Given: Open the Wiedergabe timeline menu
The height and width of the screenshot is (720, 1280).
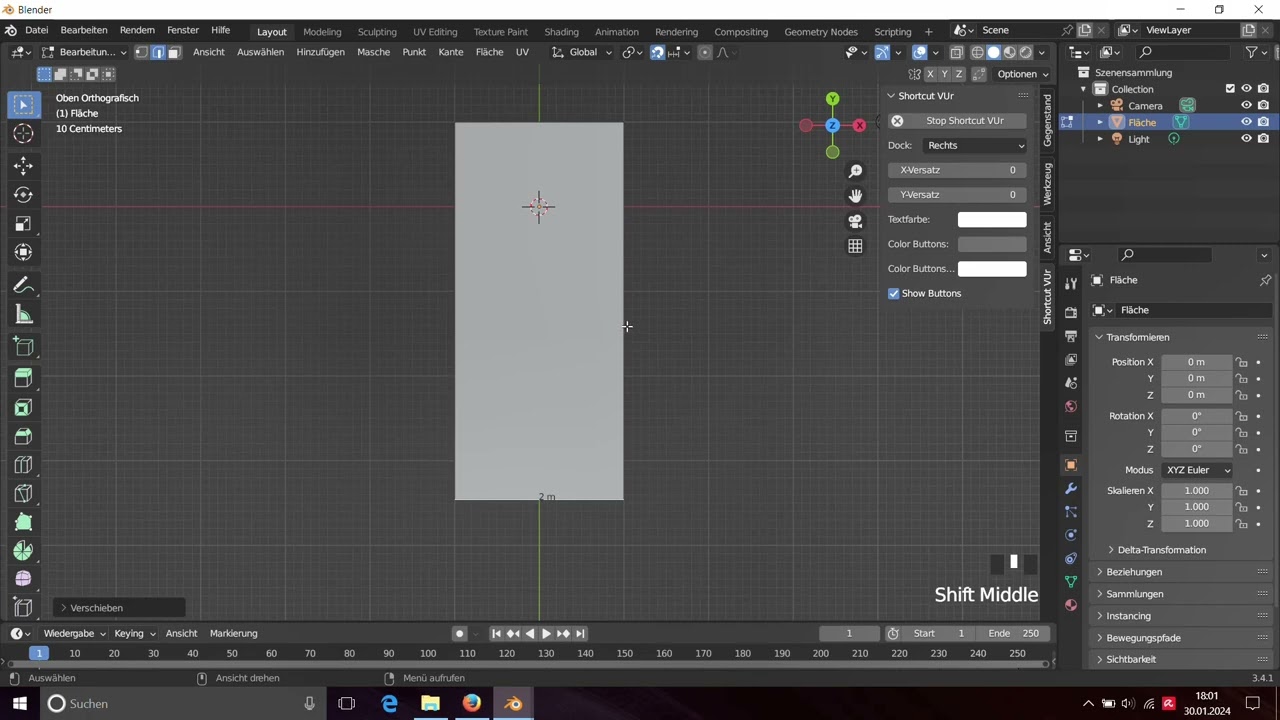Looking at the screenshot, I should click(x=74, y=633).
